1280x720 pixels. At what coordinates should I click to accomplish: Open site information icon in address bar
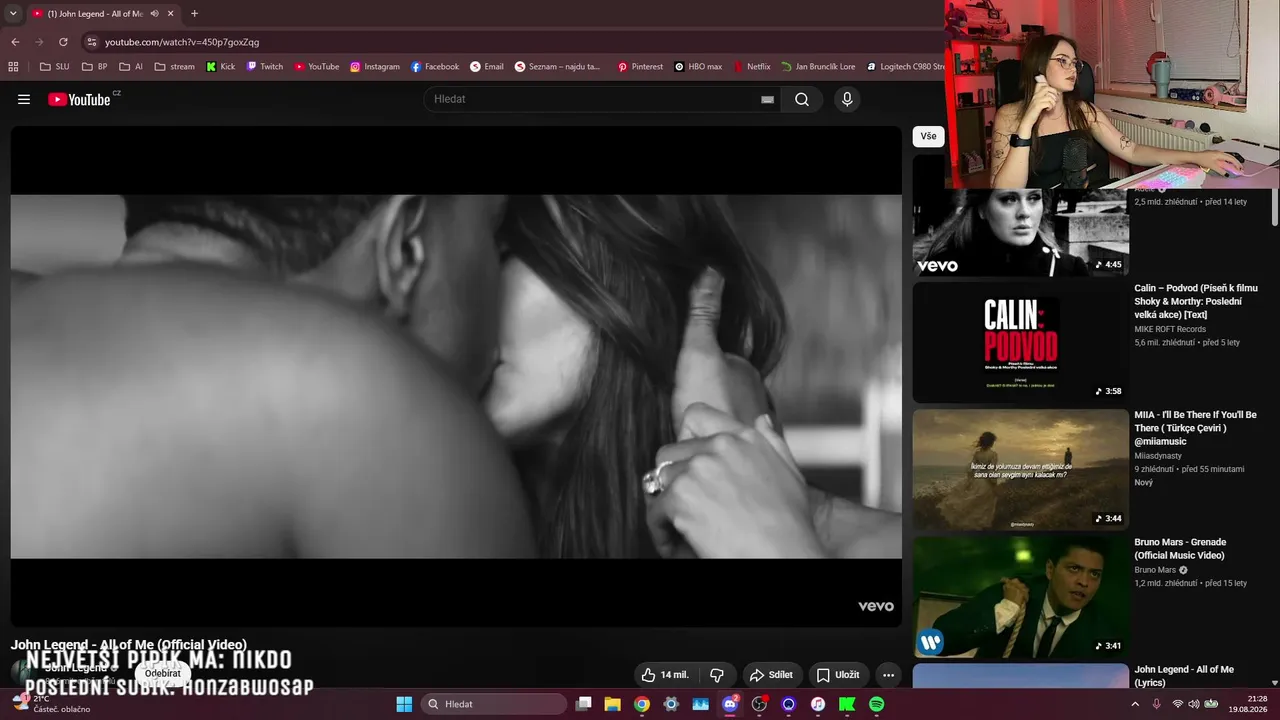92,42
